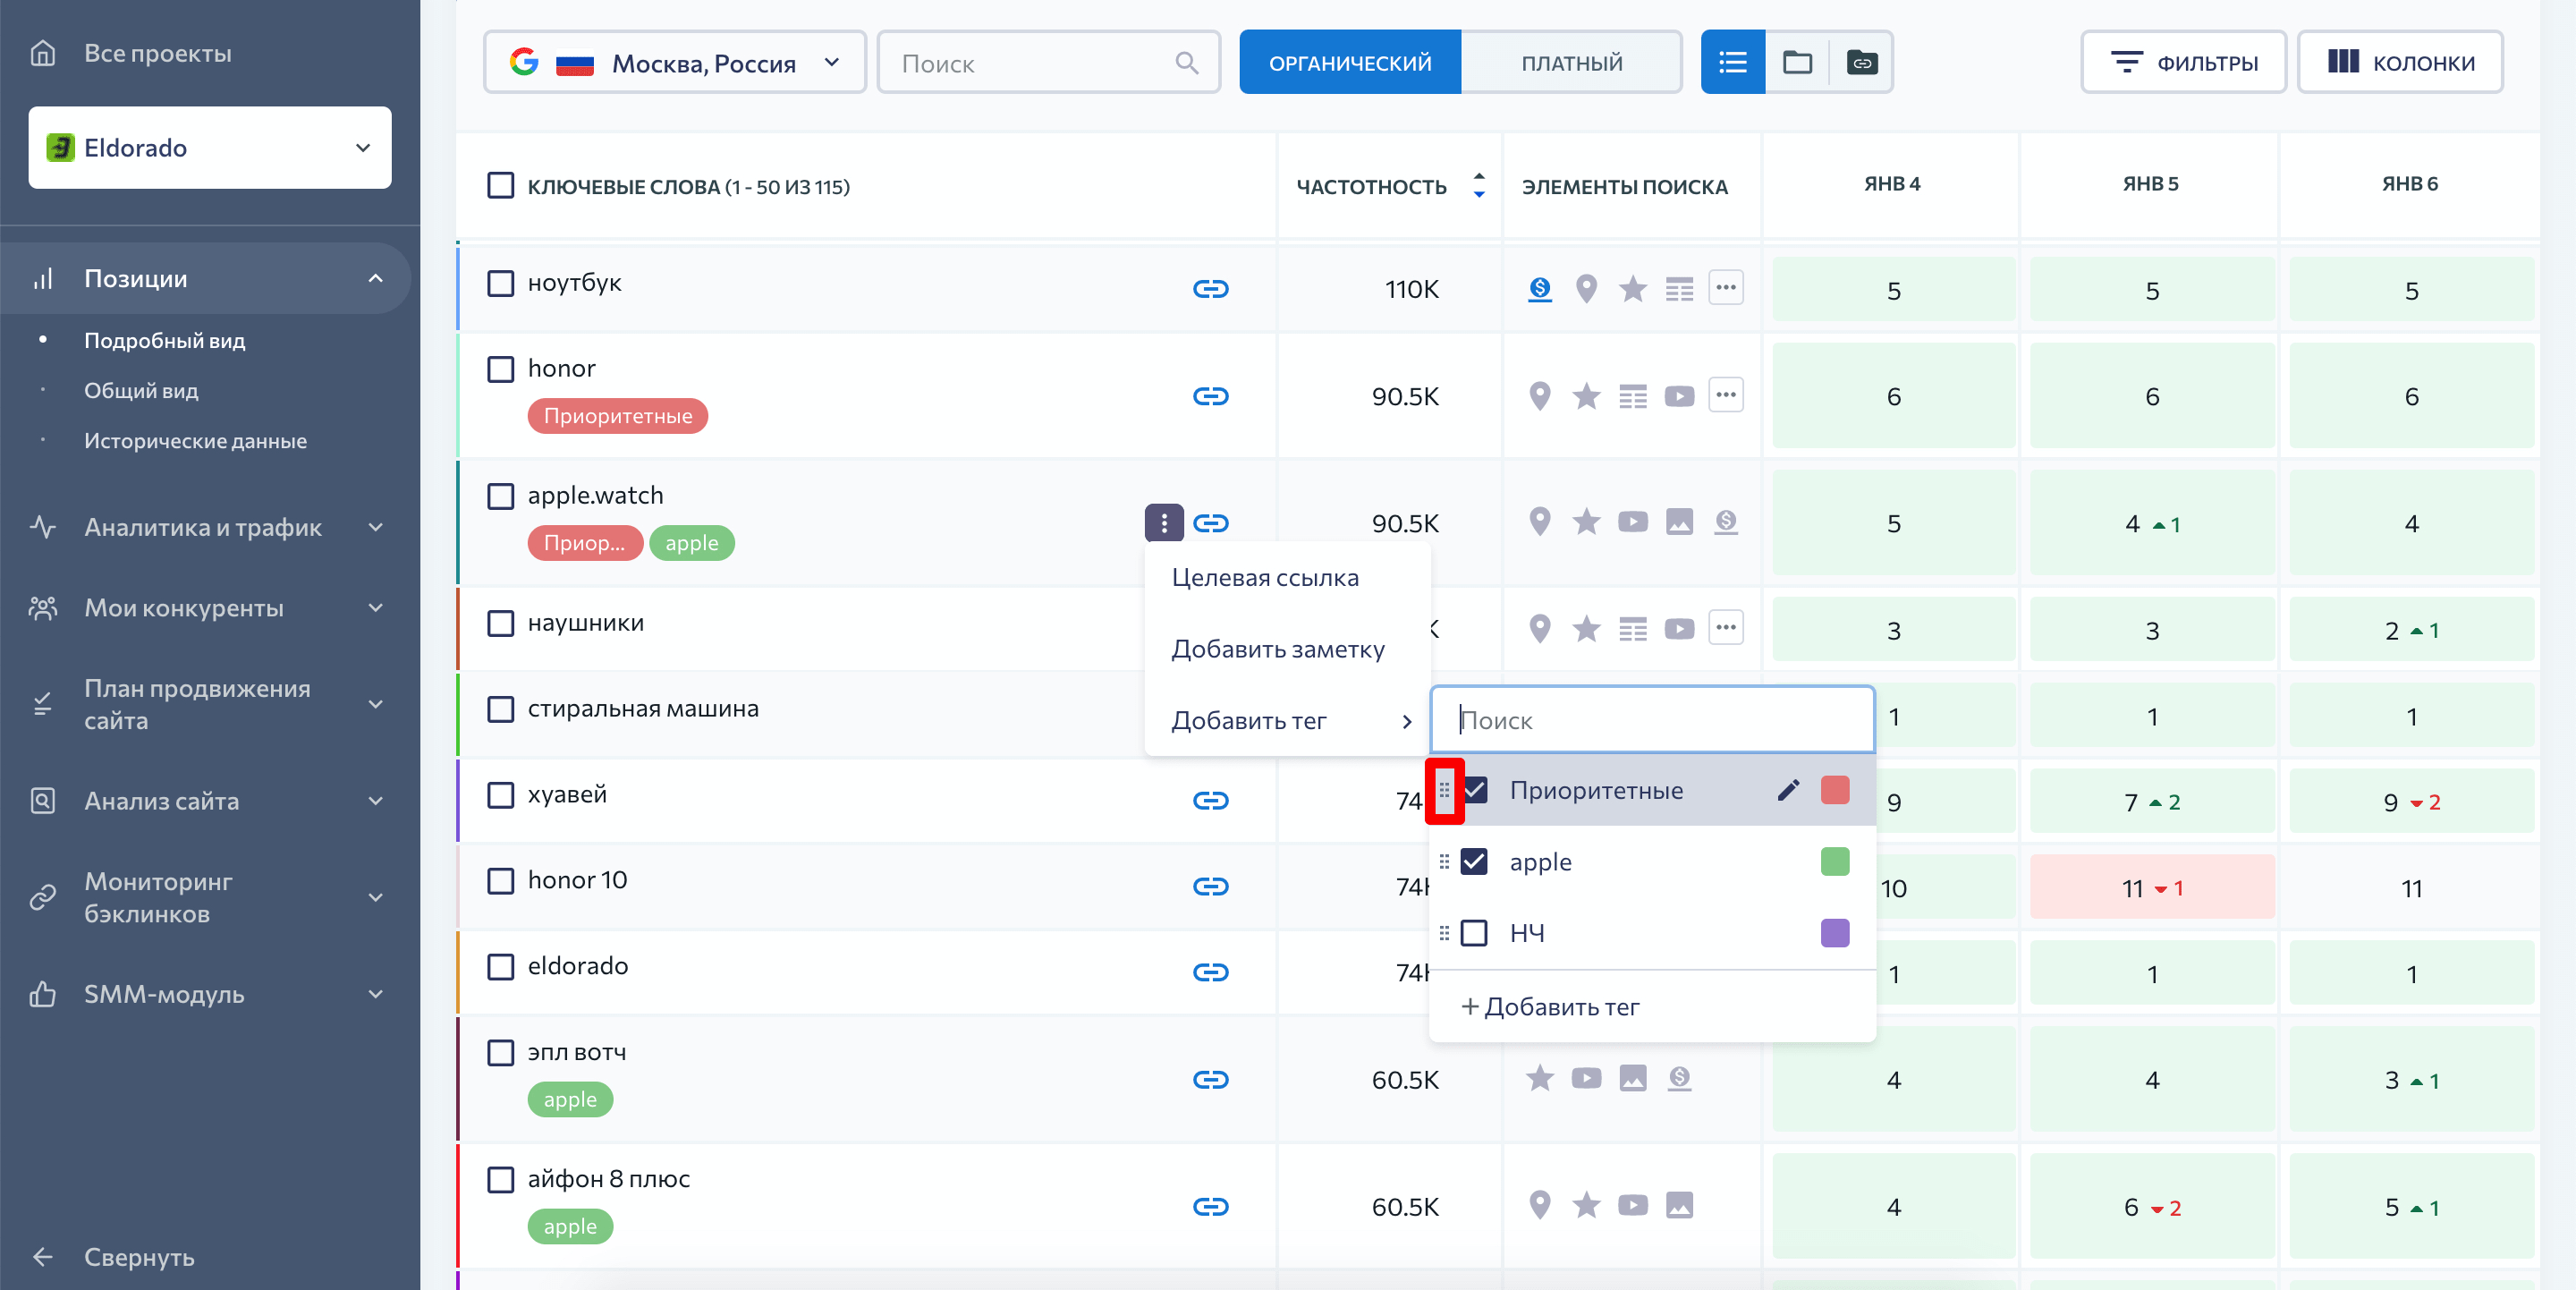Show more search elements for ноутбук
2576x1290 pixels.
(1725, 288)
